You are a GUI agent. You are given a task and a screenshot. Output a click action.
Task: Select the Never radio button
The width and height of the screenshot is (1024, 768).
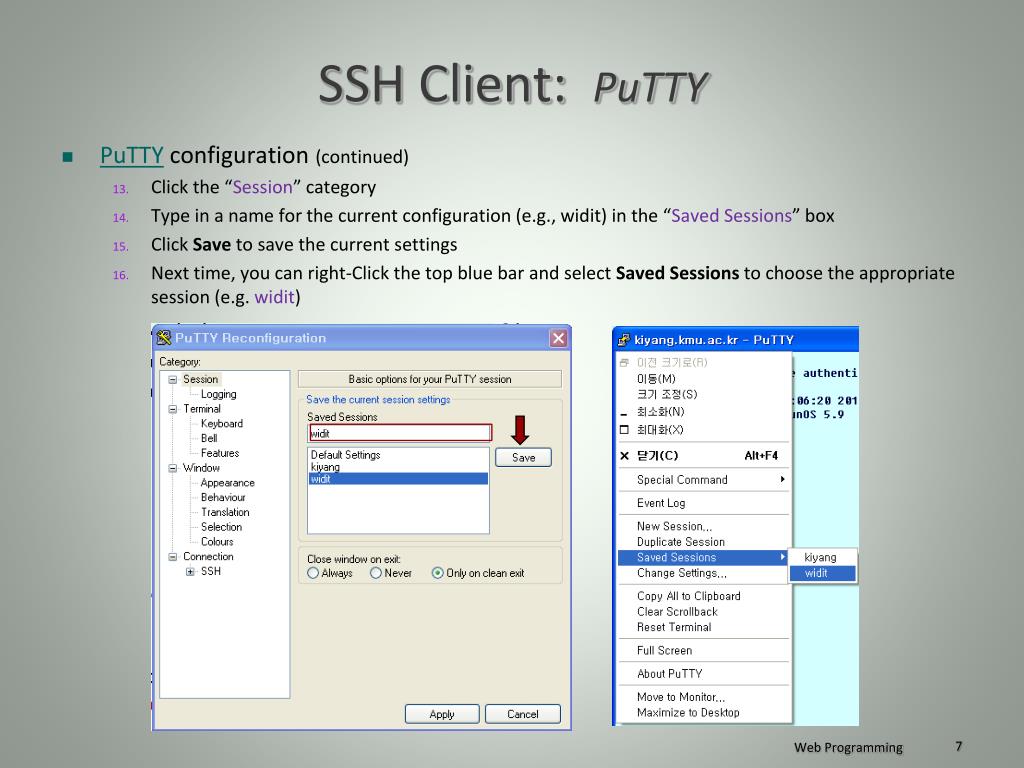tap(376, 573)
